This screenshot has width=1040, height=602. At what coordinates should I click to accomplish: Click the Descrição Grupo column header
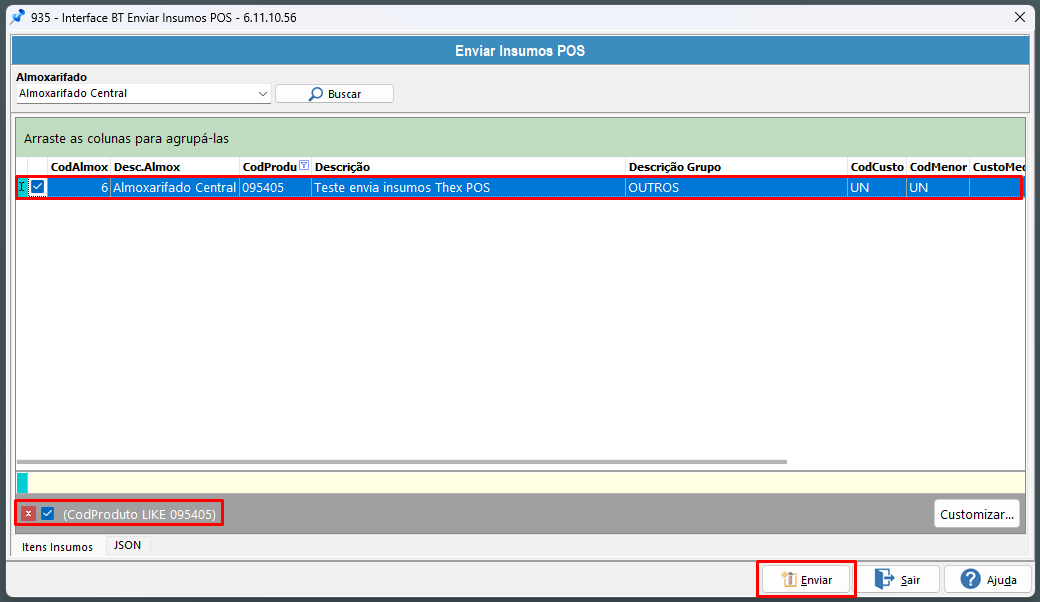pyautogui.click(x=736, y=167)
